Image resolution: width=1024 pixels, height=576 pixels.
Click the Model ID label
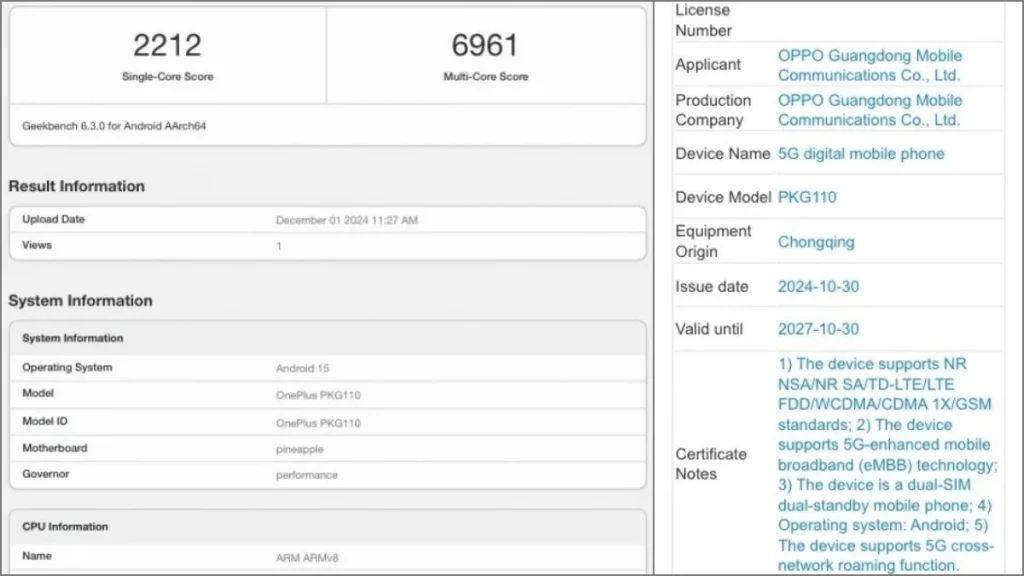[44, 421]
